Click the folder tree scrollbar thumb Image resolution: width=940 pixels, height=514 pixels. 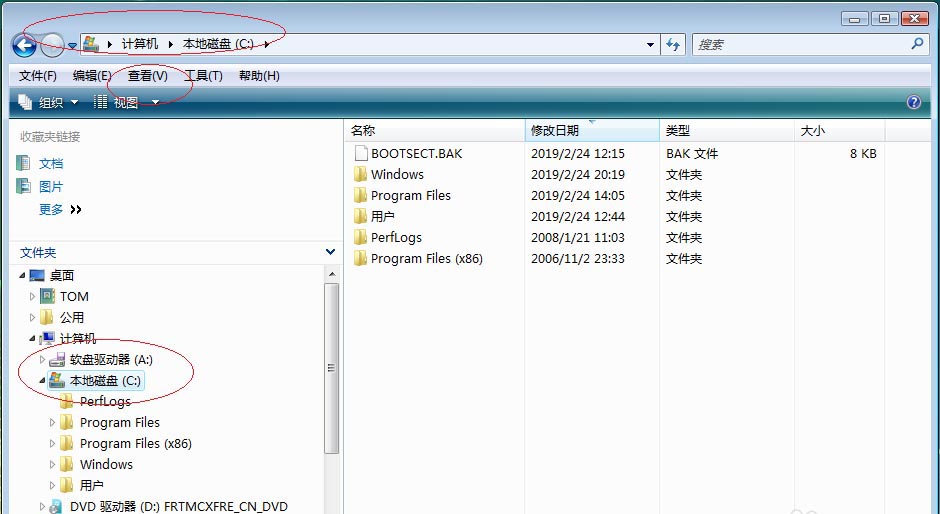click(332, 368)
